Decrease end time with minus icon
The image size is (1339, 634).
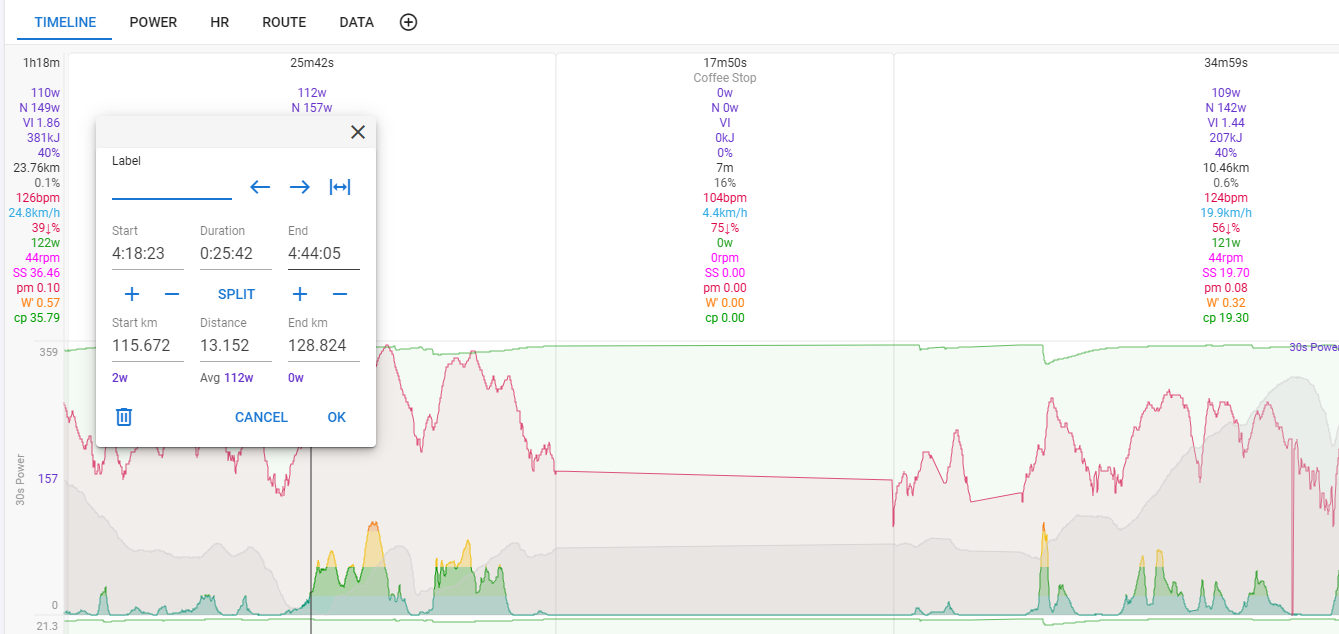click(340, 294)
